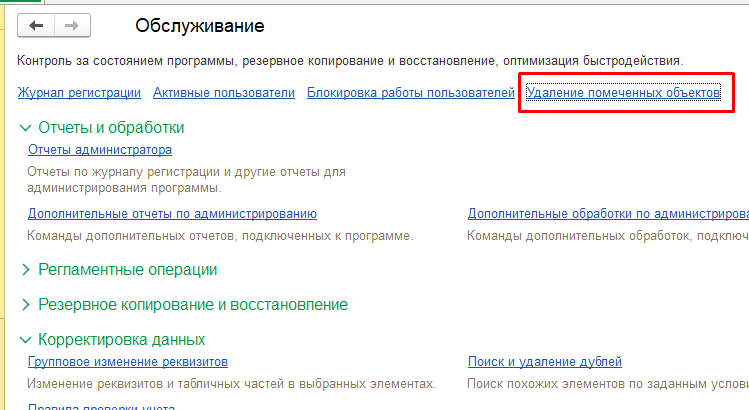Expand Резервное копирование и восстановление chevron
Image resolution: width=749 pixels, height=410 pixels.
coord(26,304)
